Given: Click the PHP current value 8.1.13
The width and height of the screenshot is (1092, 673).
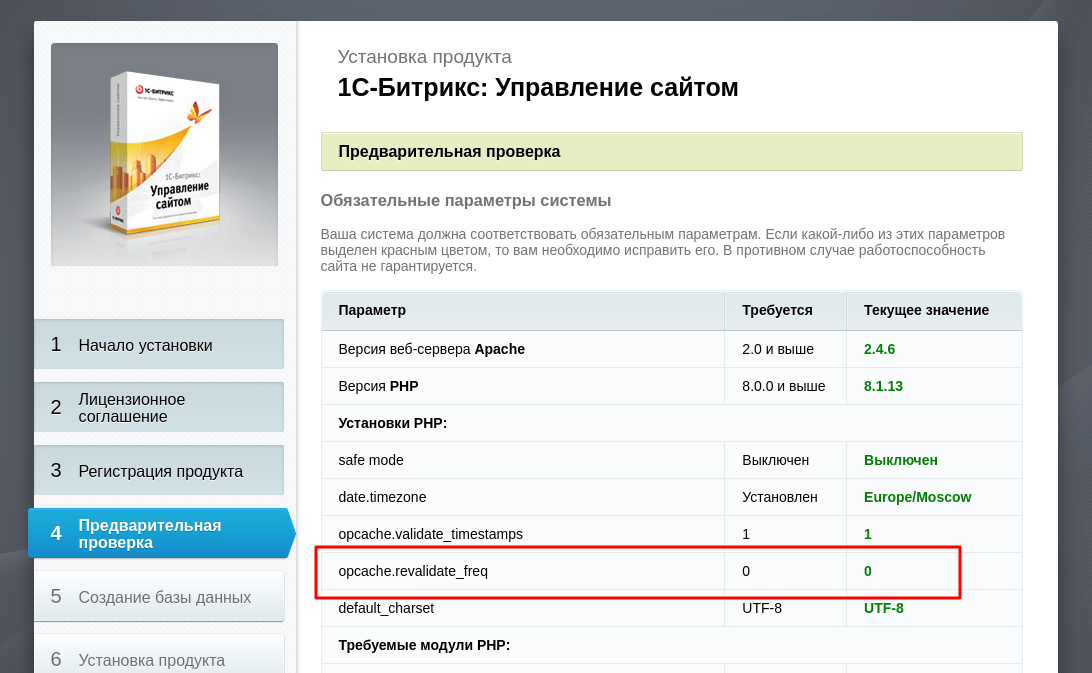Looking at the screenshot, I should coord(883,386).
